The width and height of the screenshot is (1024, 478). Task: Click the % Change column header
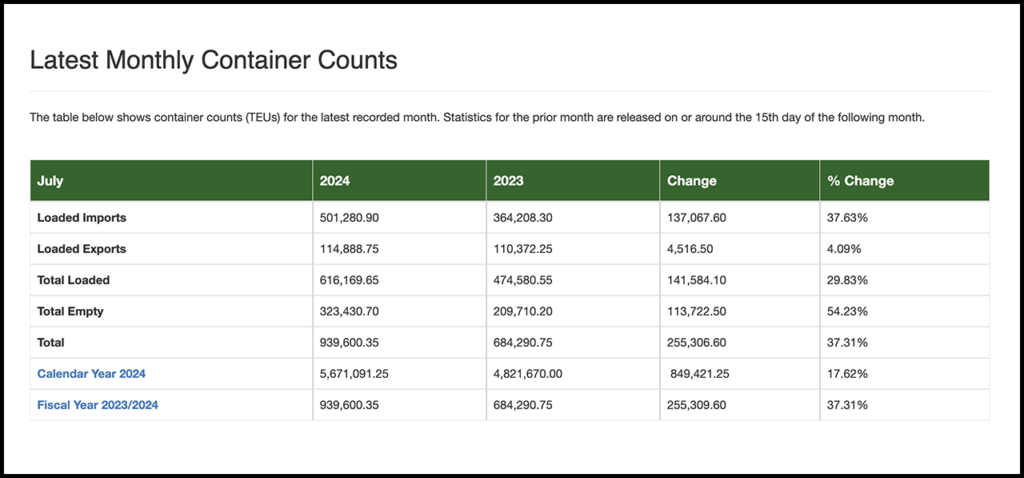(860, 181)
